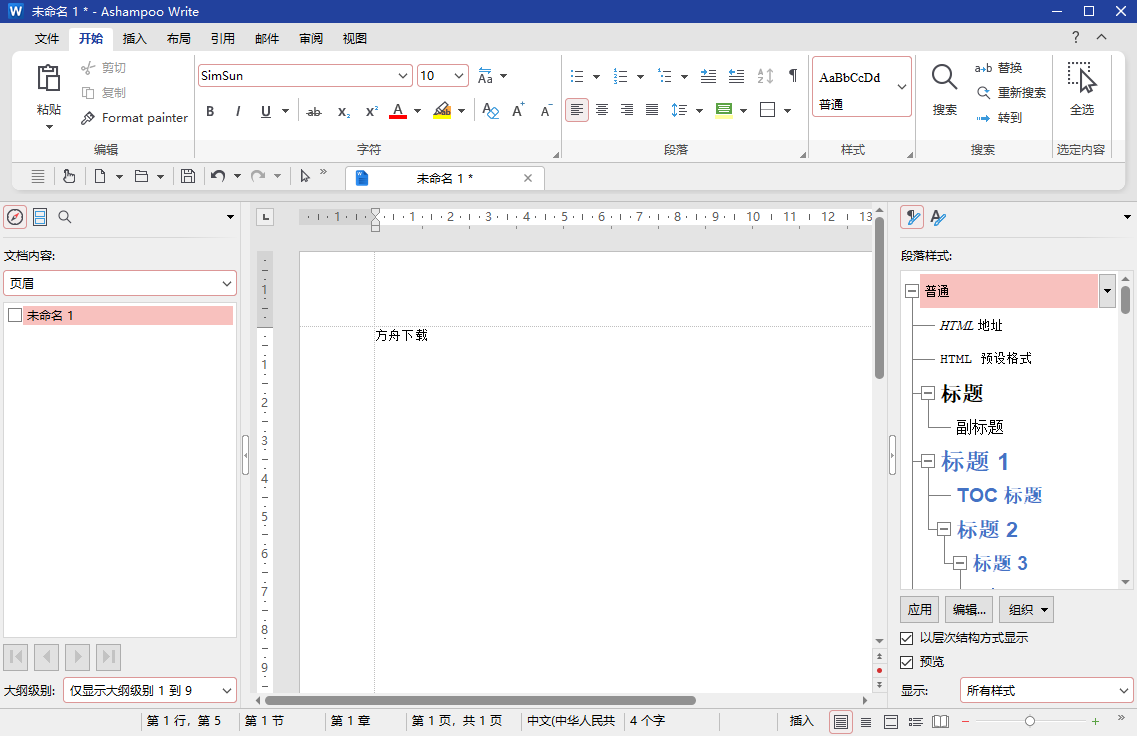
Task: Uncheck 以层次结构方式显示 checkbox
Action: coord(906,638)
